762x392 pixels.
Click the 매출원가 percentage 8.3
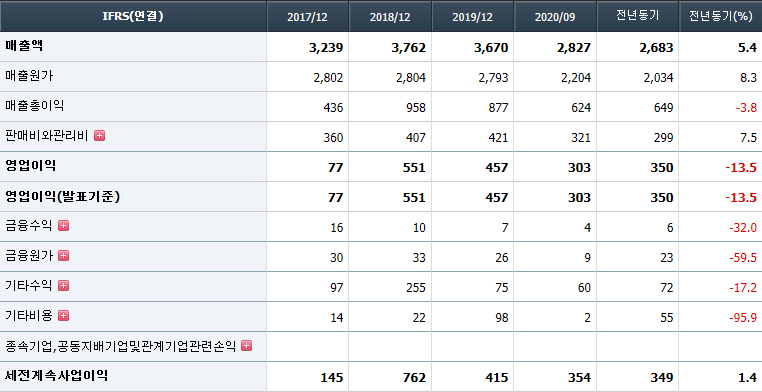click(748, 78)
